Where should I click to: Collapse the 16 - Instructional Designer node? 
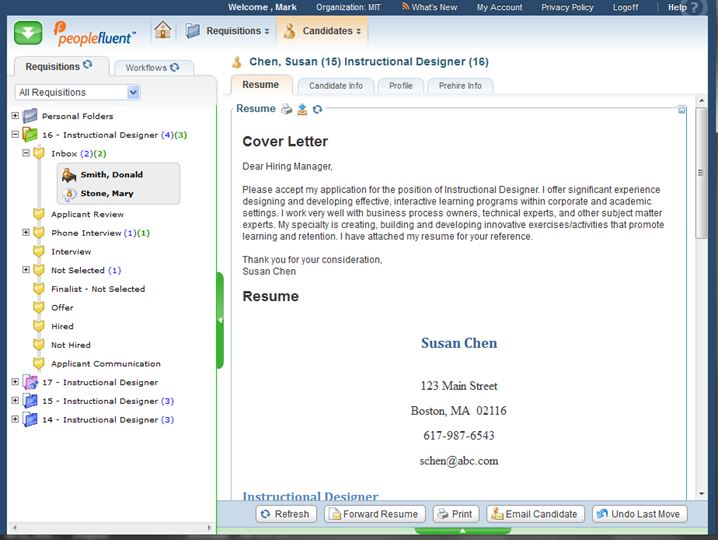point(15,135)
